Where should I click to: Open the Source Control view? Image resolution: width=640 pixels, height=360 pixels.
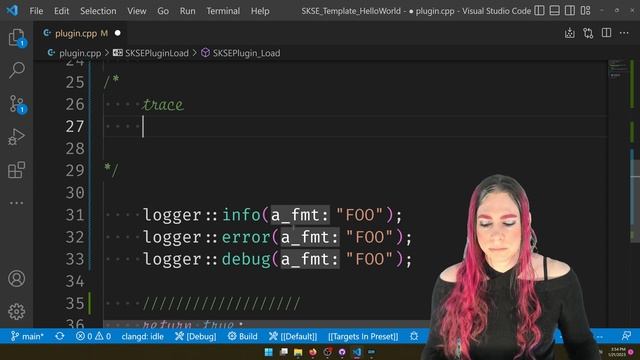(16, 104)
